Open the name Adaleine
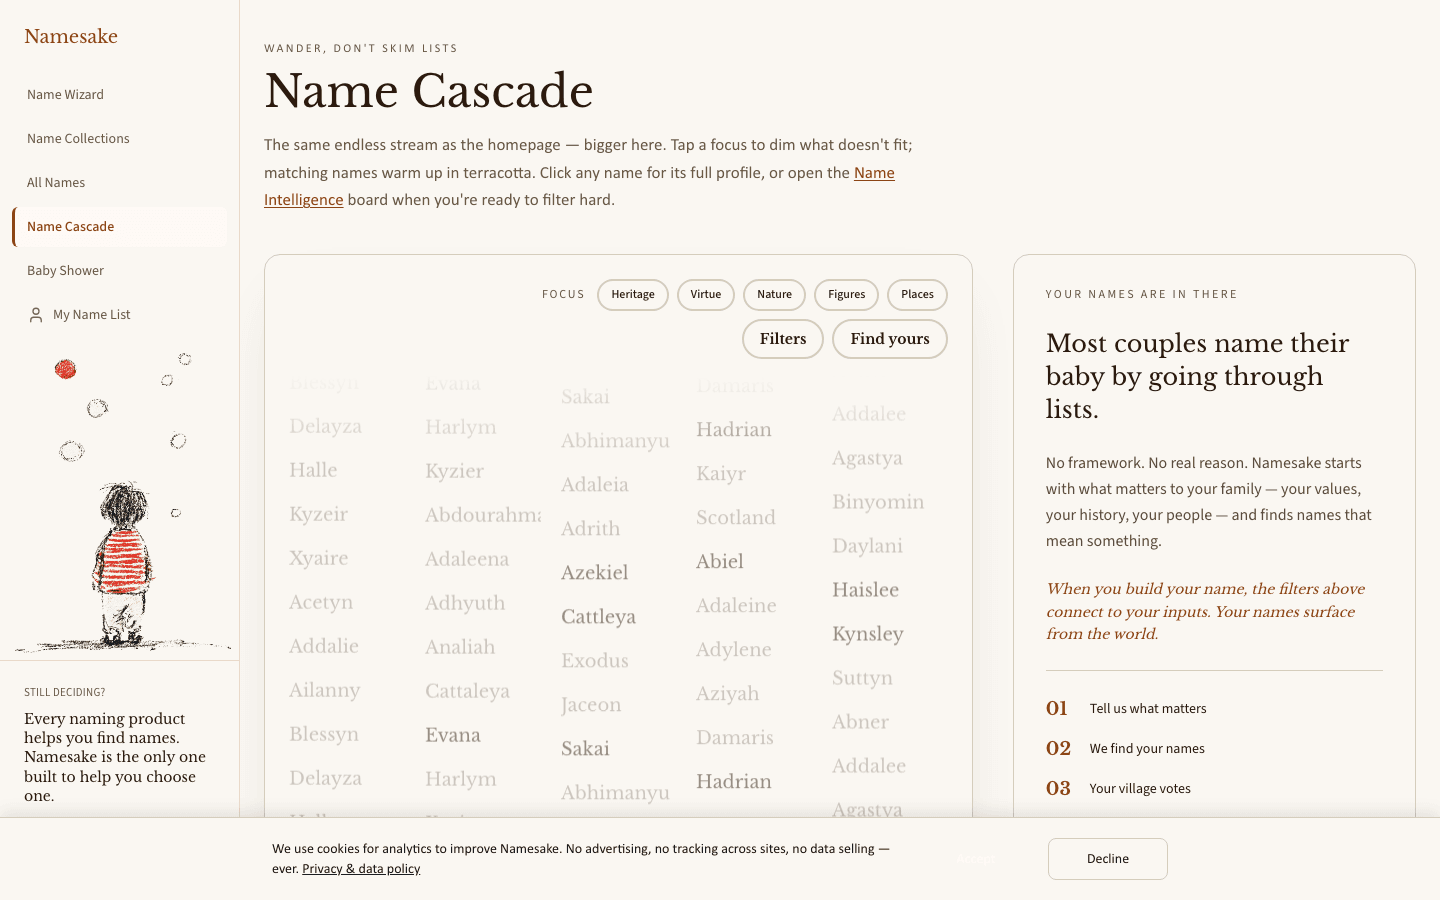This screenshot has width=1440, height=900. [736, 606]
